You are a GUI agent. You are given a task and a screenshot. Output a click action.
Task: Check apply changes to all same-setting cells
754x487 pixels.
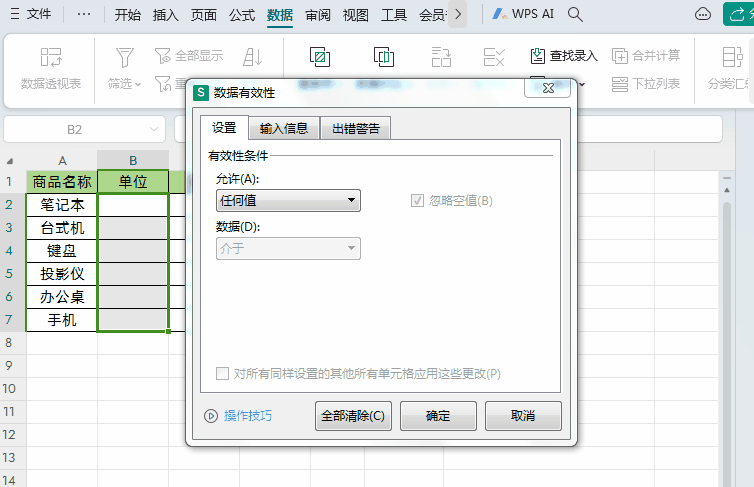coord(222,374)
